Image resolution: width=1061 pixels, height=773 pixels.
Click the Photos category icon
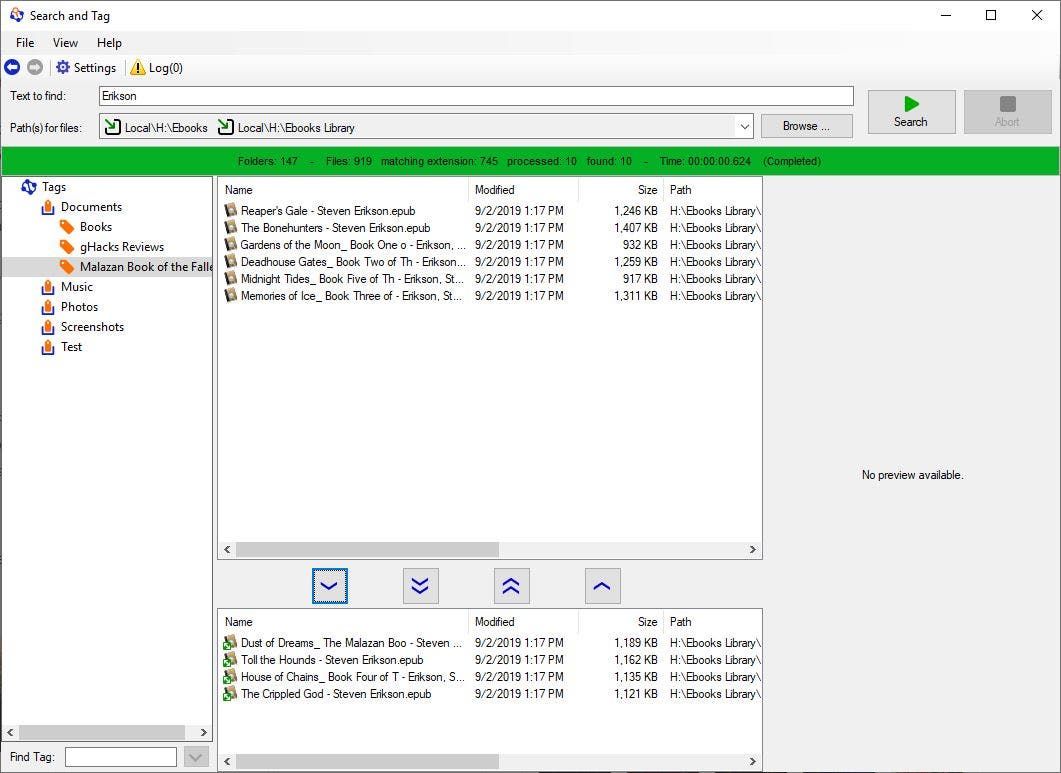(48, 307)
